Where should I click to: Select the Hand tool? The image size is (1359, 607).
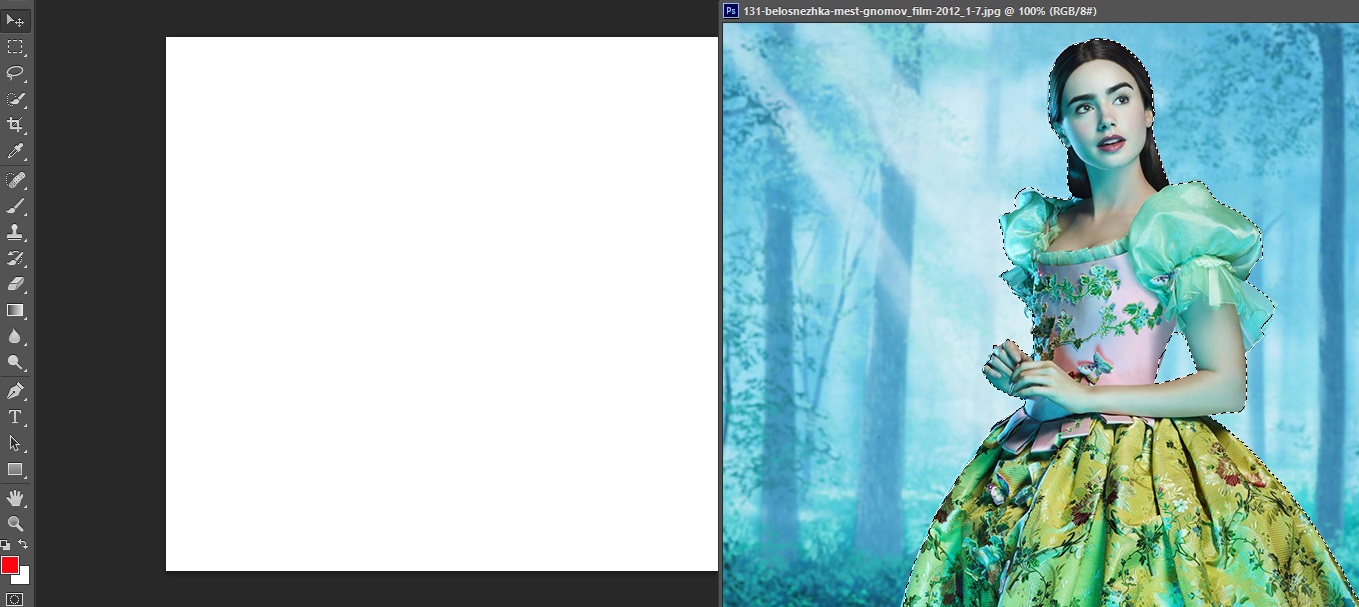pyautogui.click(x=15, y=497)
